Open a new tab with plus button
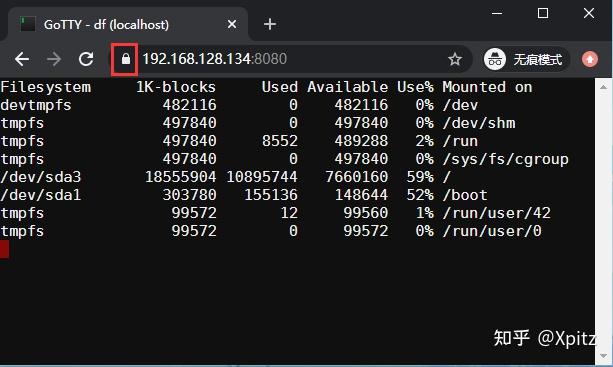 click(x=270, y=24)
